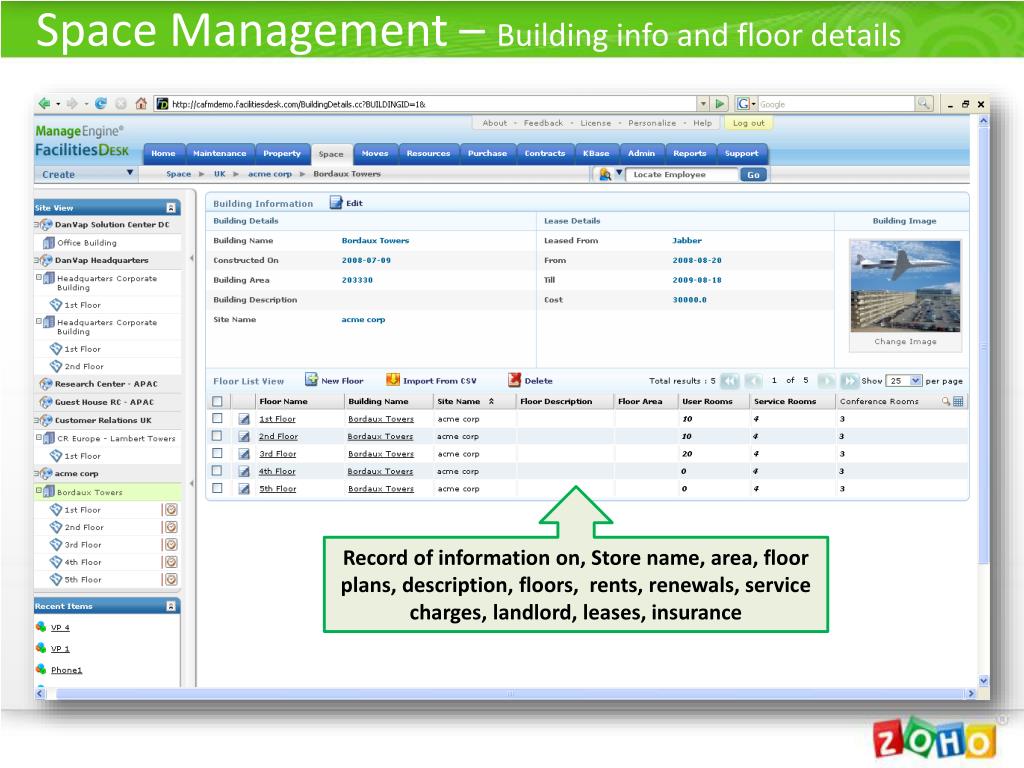This screenshot has height=768, width=1024.
Task: Check the 5th Floor row checkbox
Action: coord(217,488)
